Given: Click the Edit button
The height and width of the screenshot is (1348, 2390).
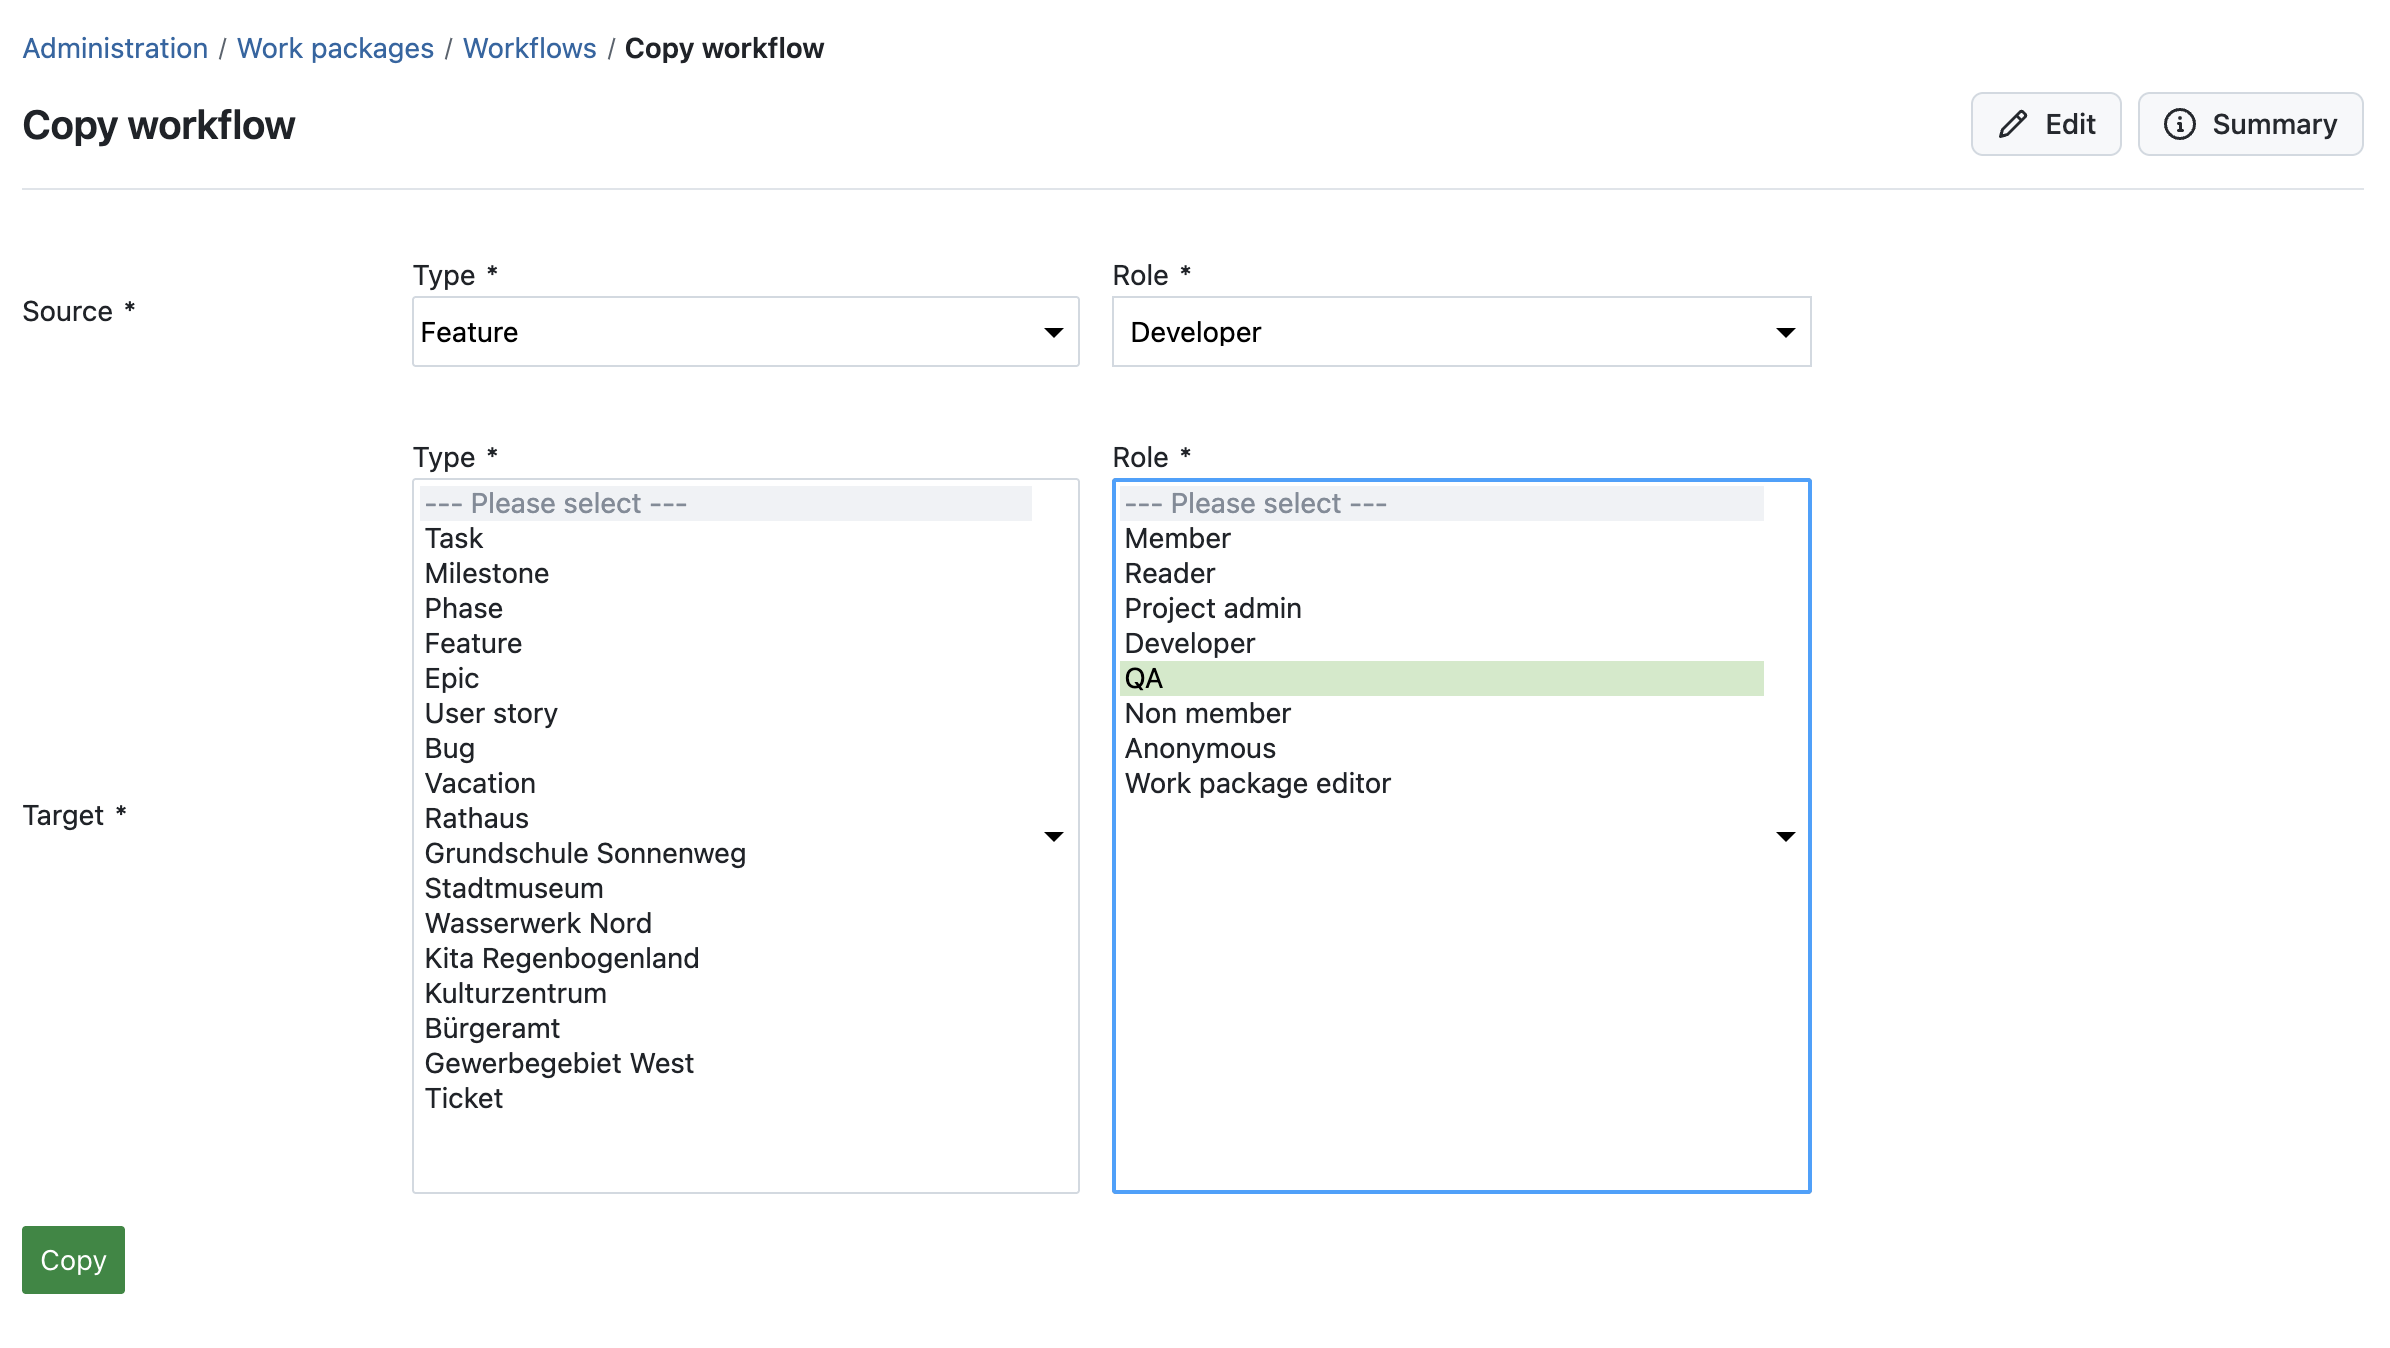Looking at the screenshot, I should [x=2045, y=123].
